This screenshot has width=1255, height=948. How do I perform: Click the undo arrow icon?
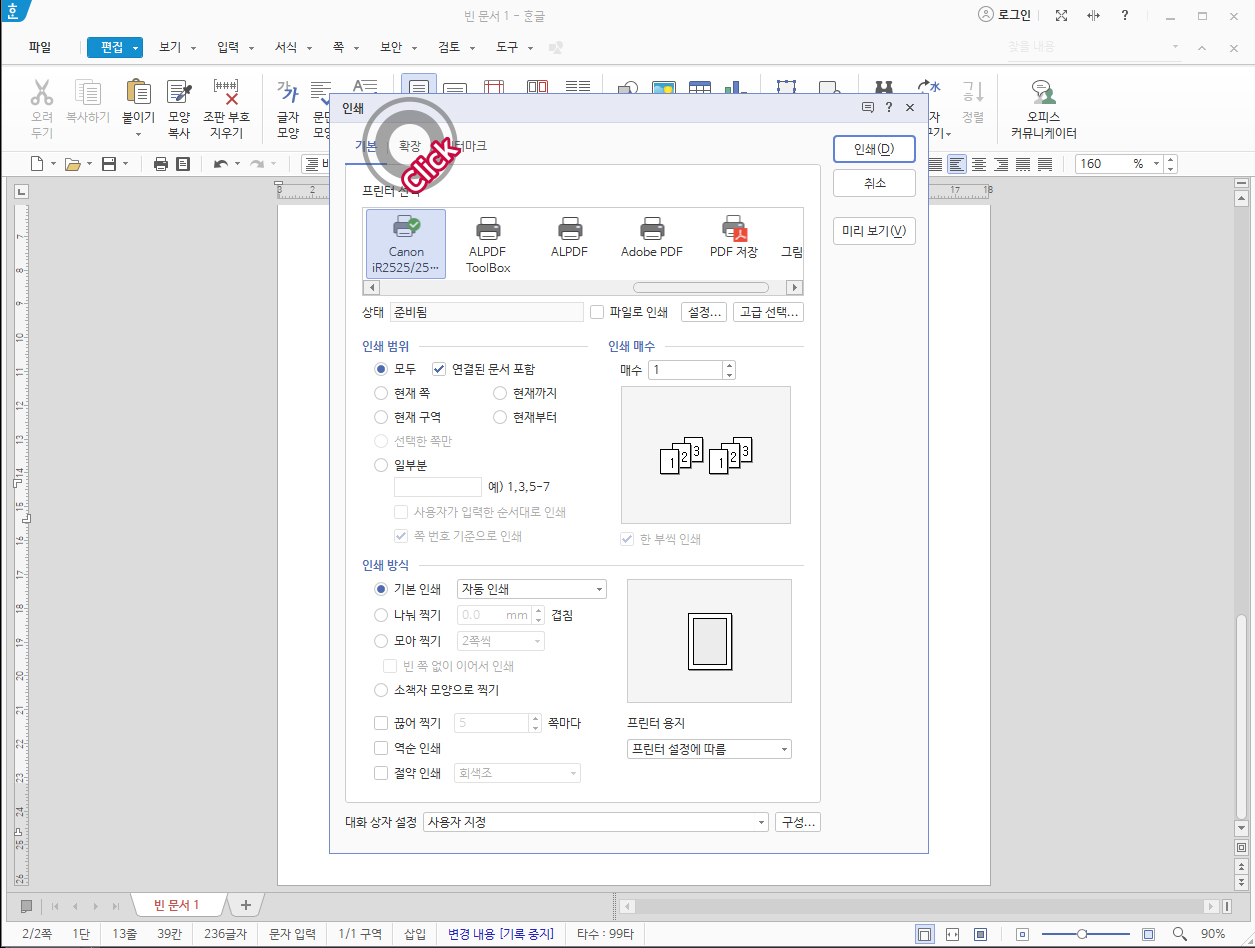click(x=220, y=164)
